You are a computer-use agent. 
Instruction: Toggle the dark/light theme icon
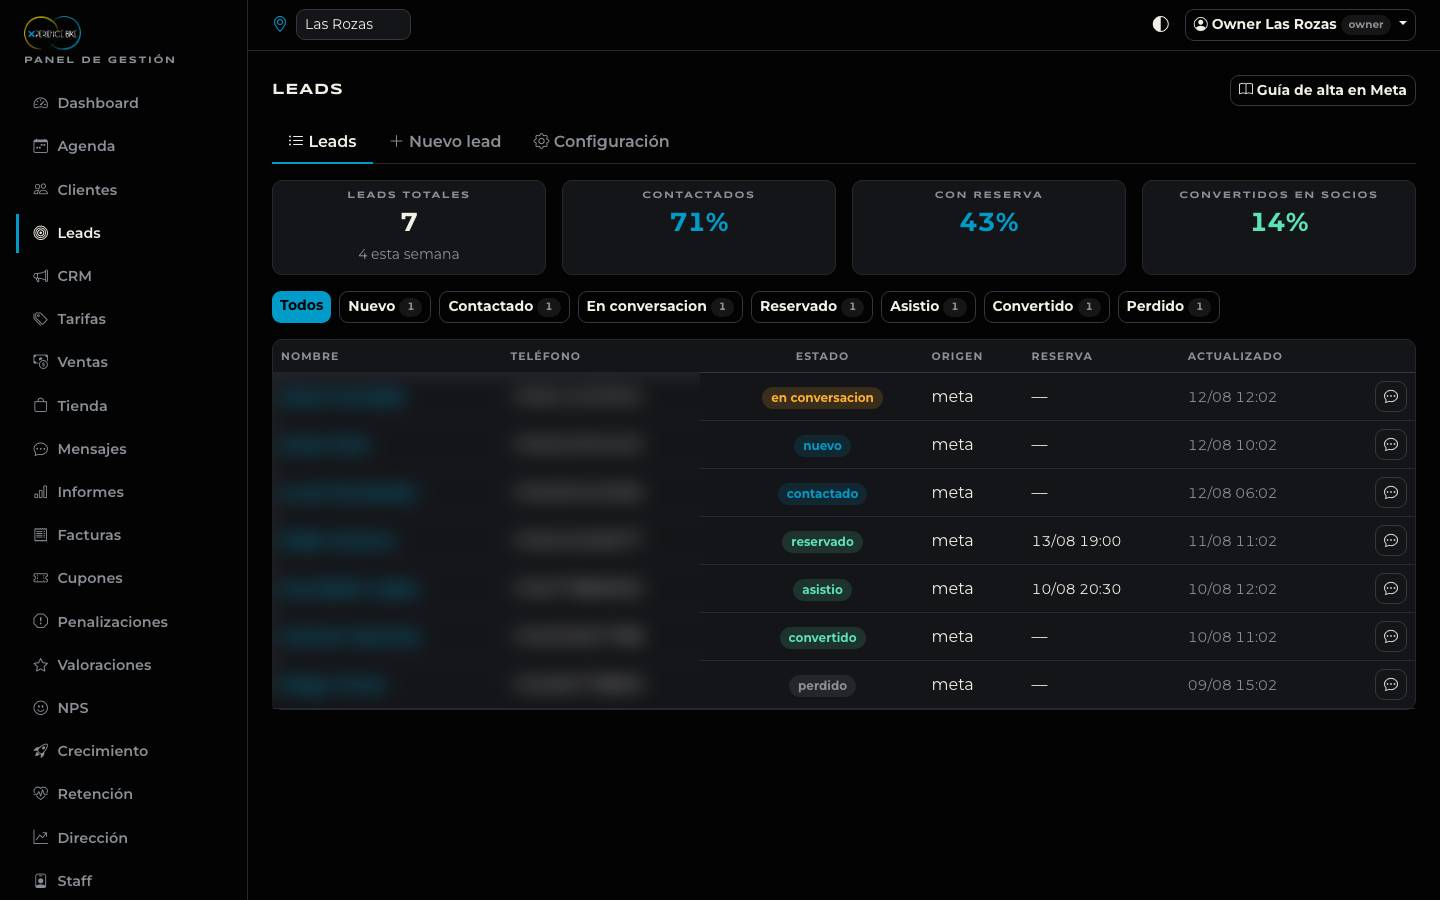[1160, 24]
